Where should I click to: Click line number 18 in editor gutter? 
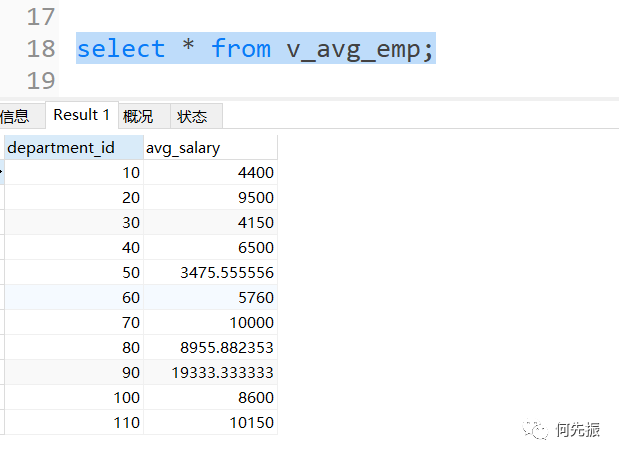click(x=41, y=48)
